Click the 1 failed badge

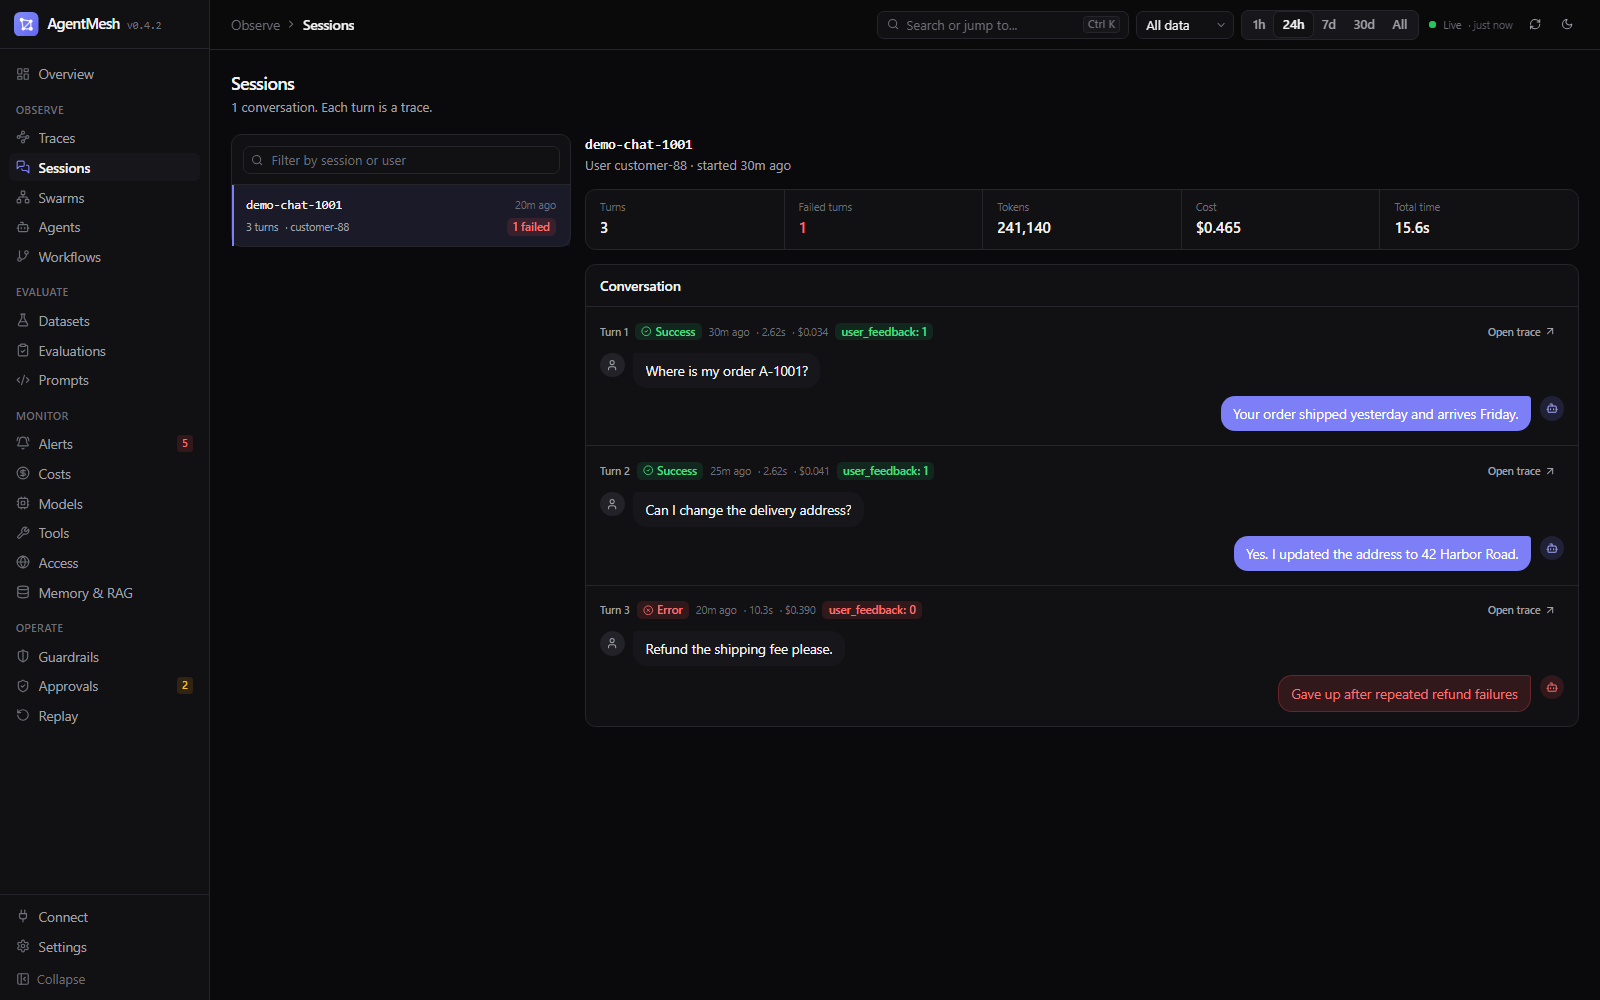532,227
